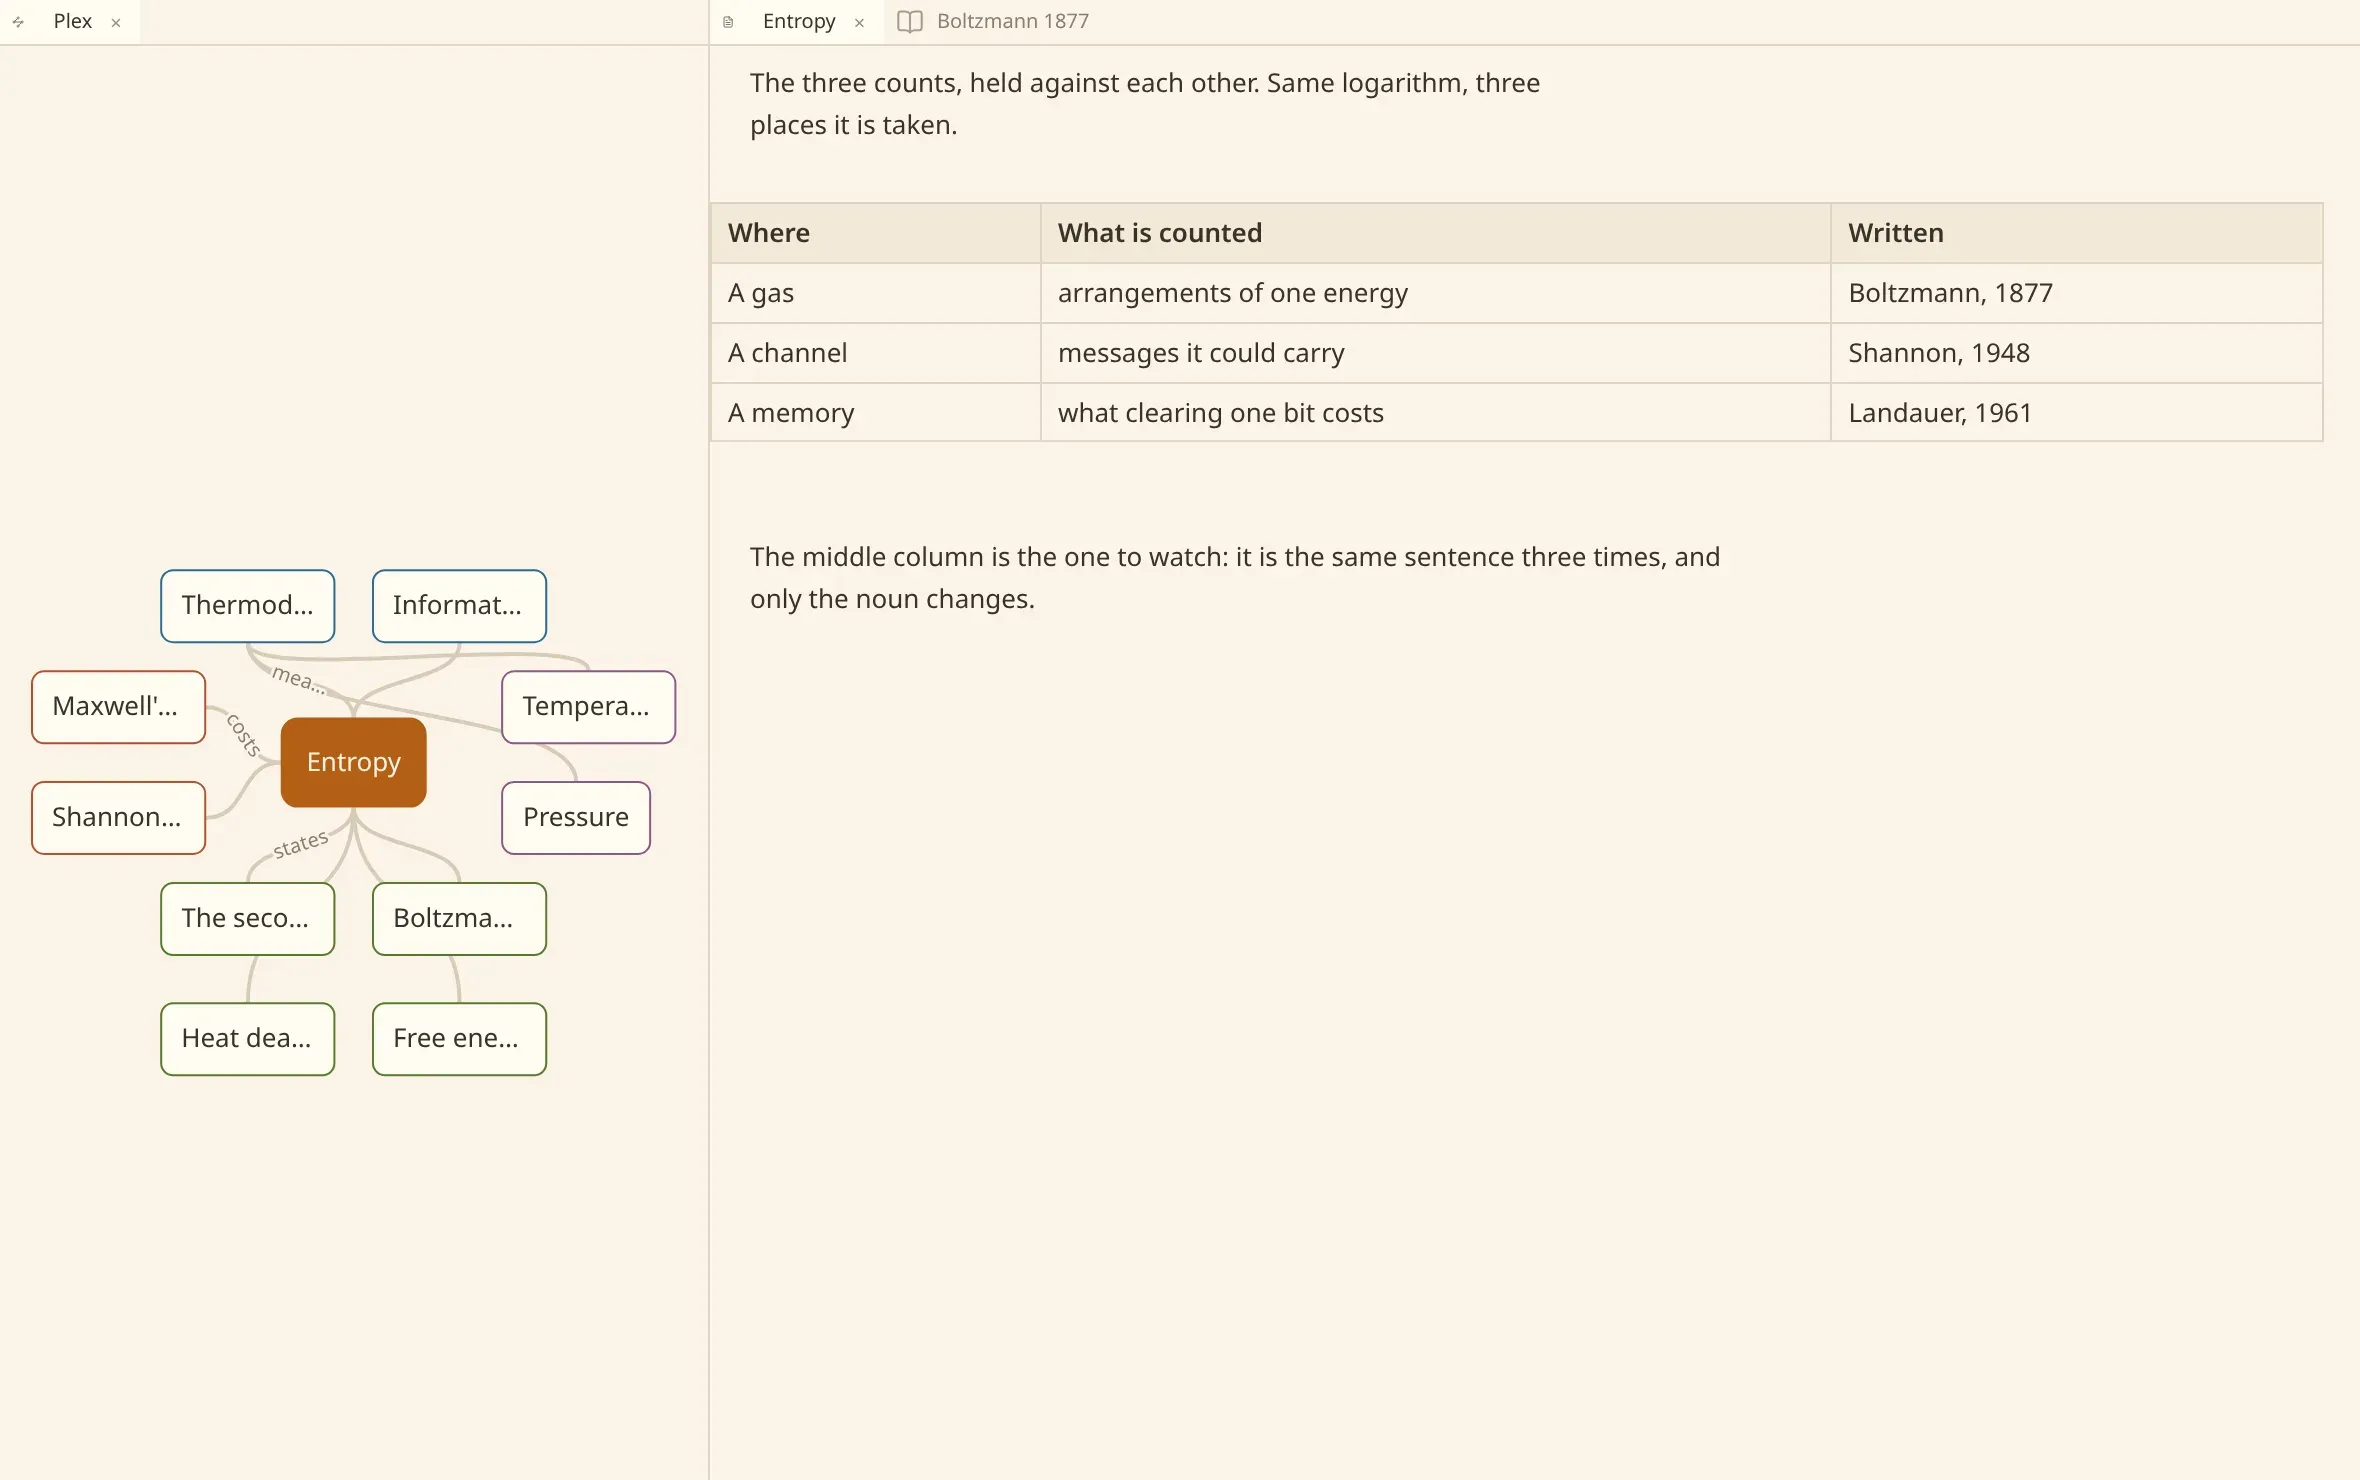The image size is (2360, 1480).
Task: Switch to the Entropy tab
Action: pos(797,22)
